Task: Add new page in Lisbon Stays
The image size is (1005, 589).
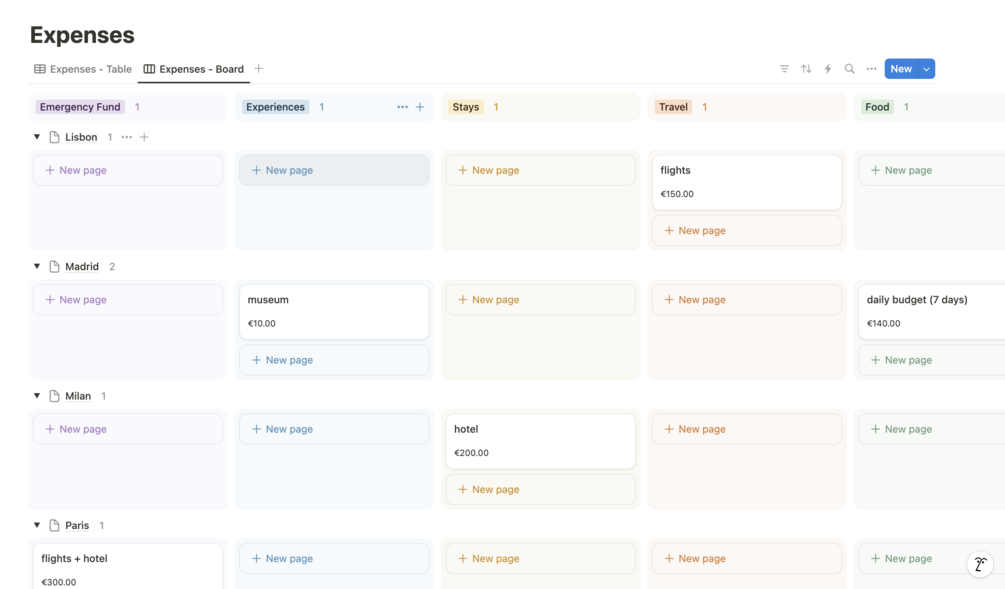Action: (x=540, y=170)
